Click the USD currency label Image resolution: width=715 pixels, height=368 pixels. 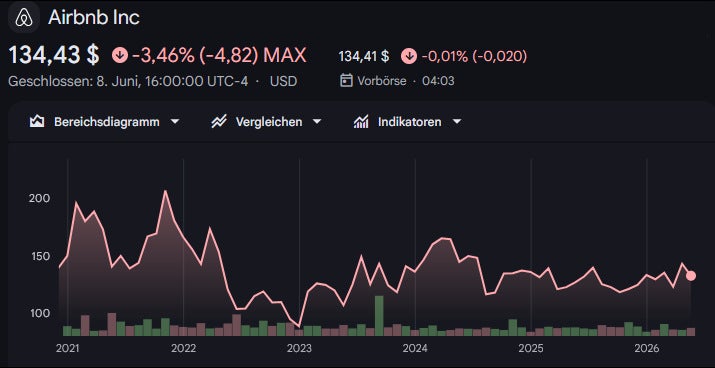coord(283,82)
